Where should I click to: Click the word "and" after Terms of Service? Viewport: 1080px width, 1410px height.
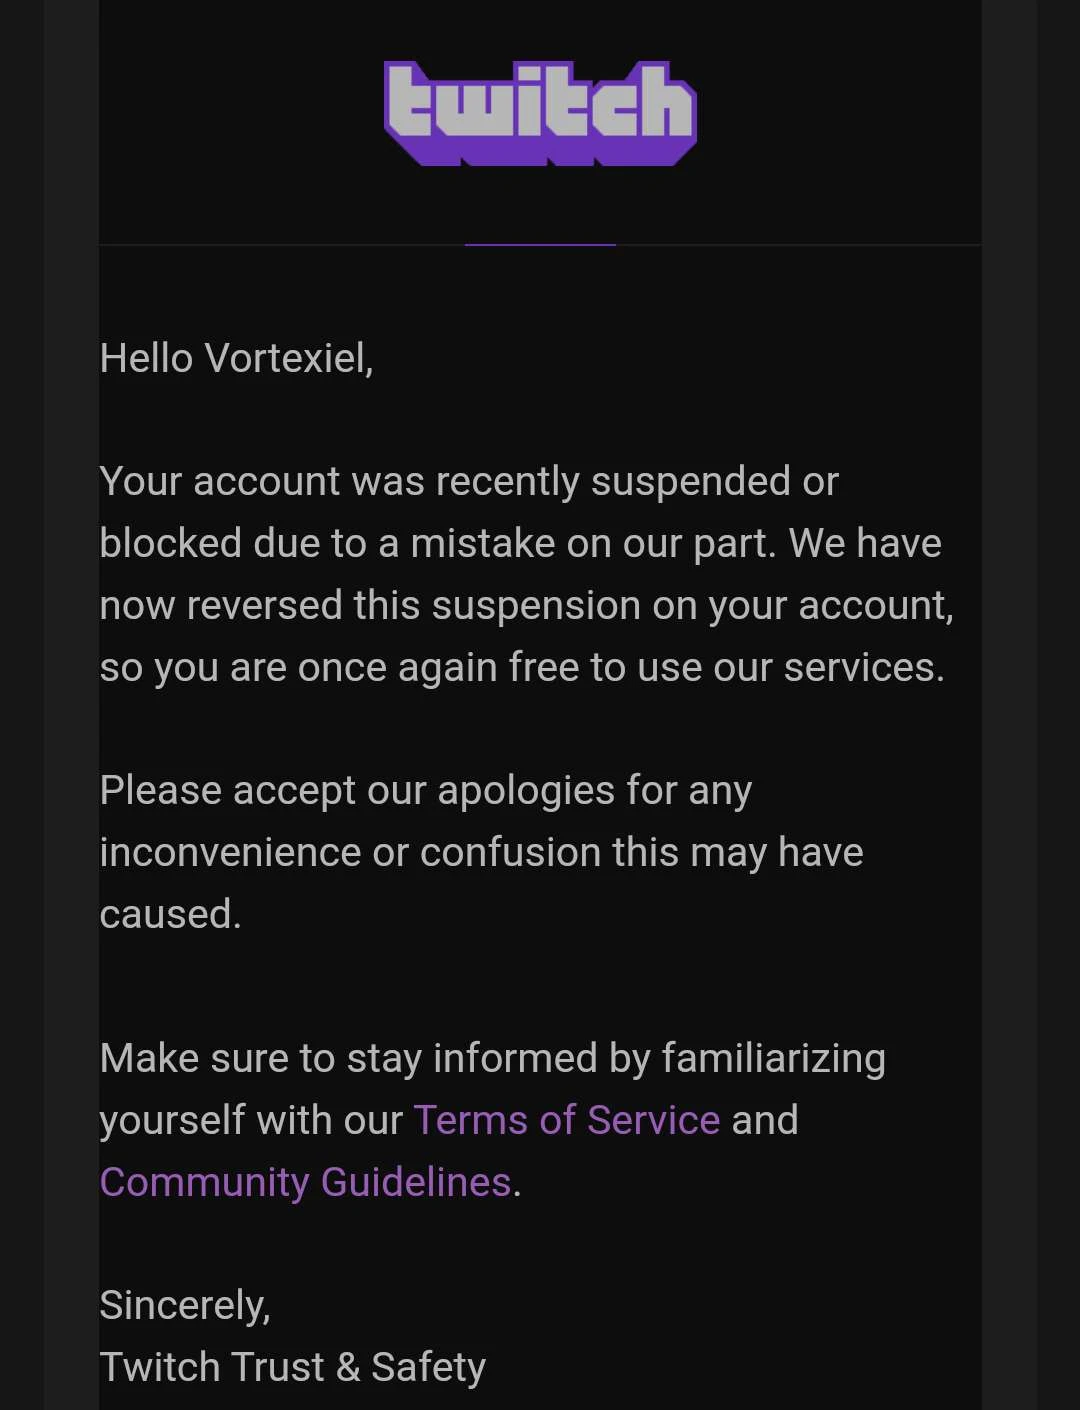(765, 1120)
